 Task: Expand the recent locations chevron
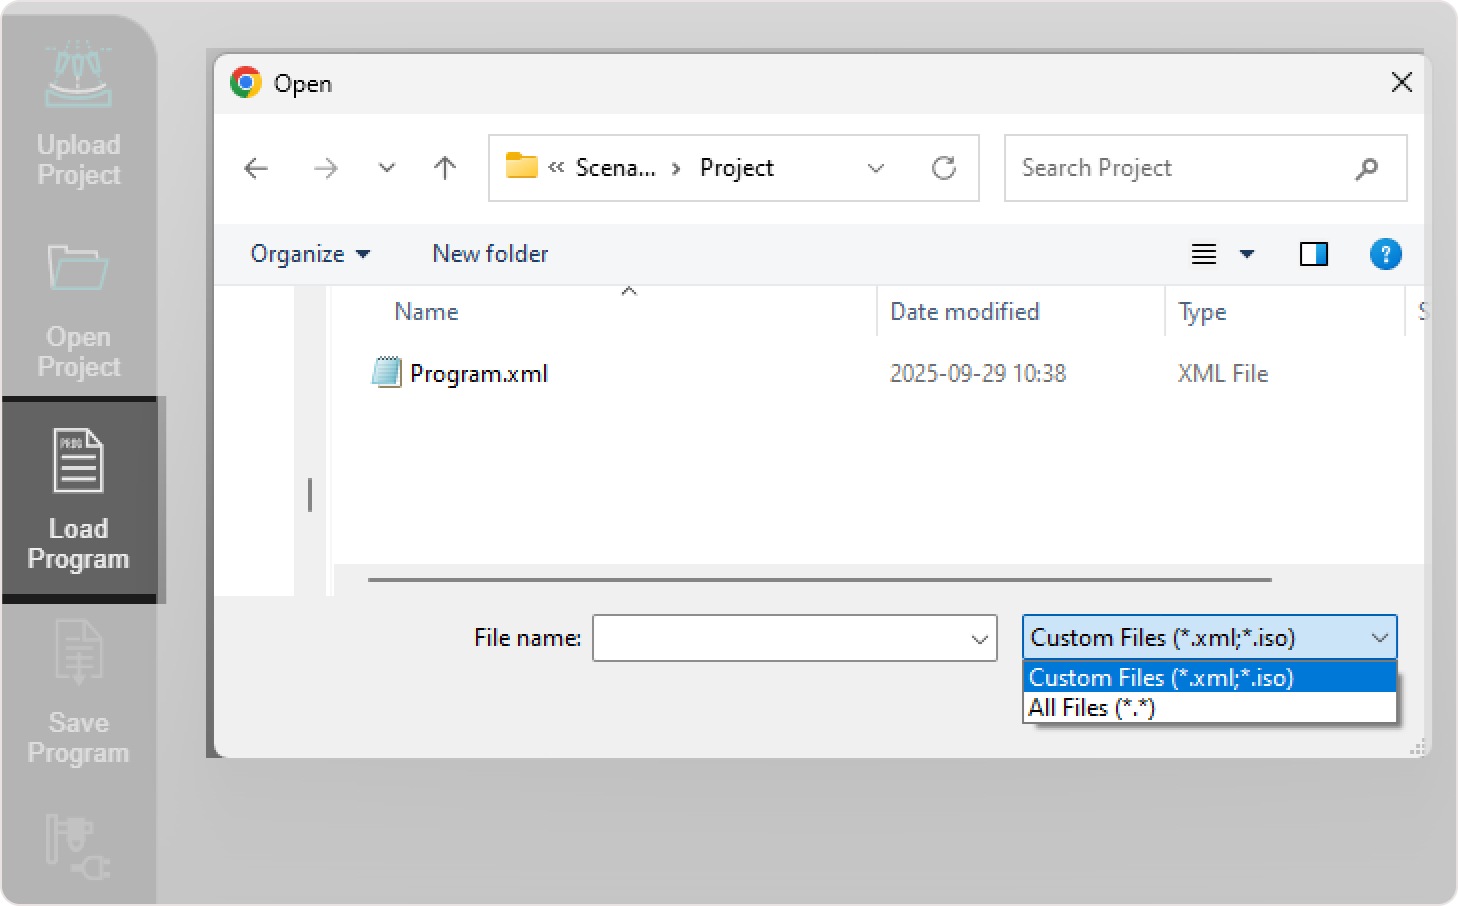click(387, 168)
